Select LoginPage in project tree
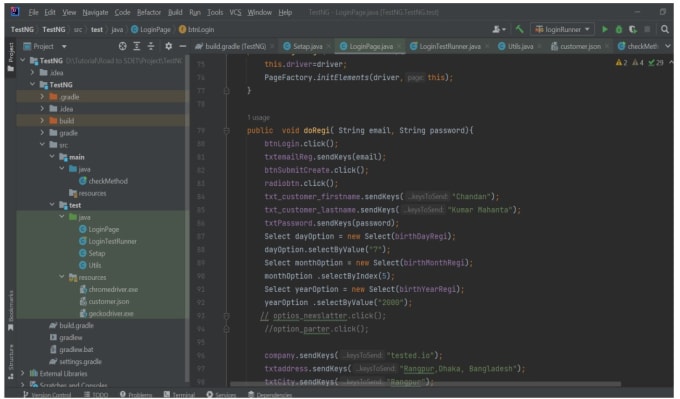The image size is (680, 399). pyautogui.click(x=103, y=229)
